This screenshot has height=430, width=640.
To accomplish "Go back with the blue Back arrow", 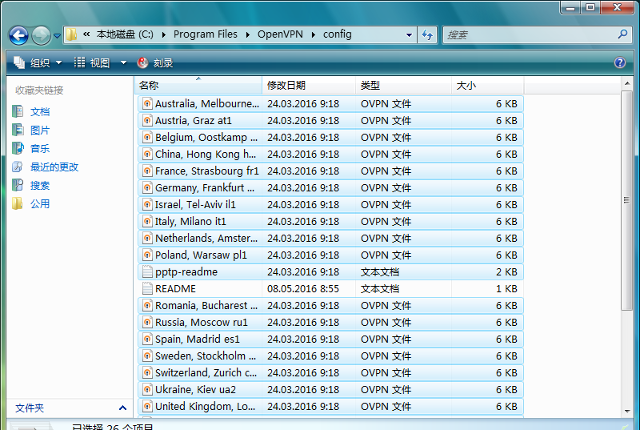I will (18, 35).
